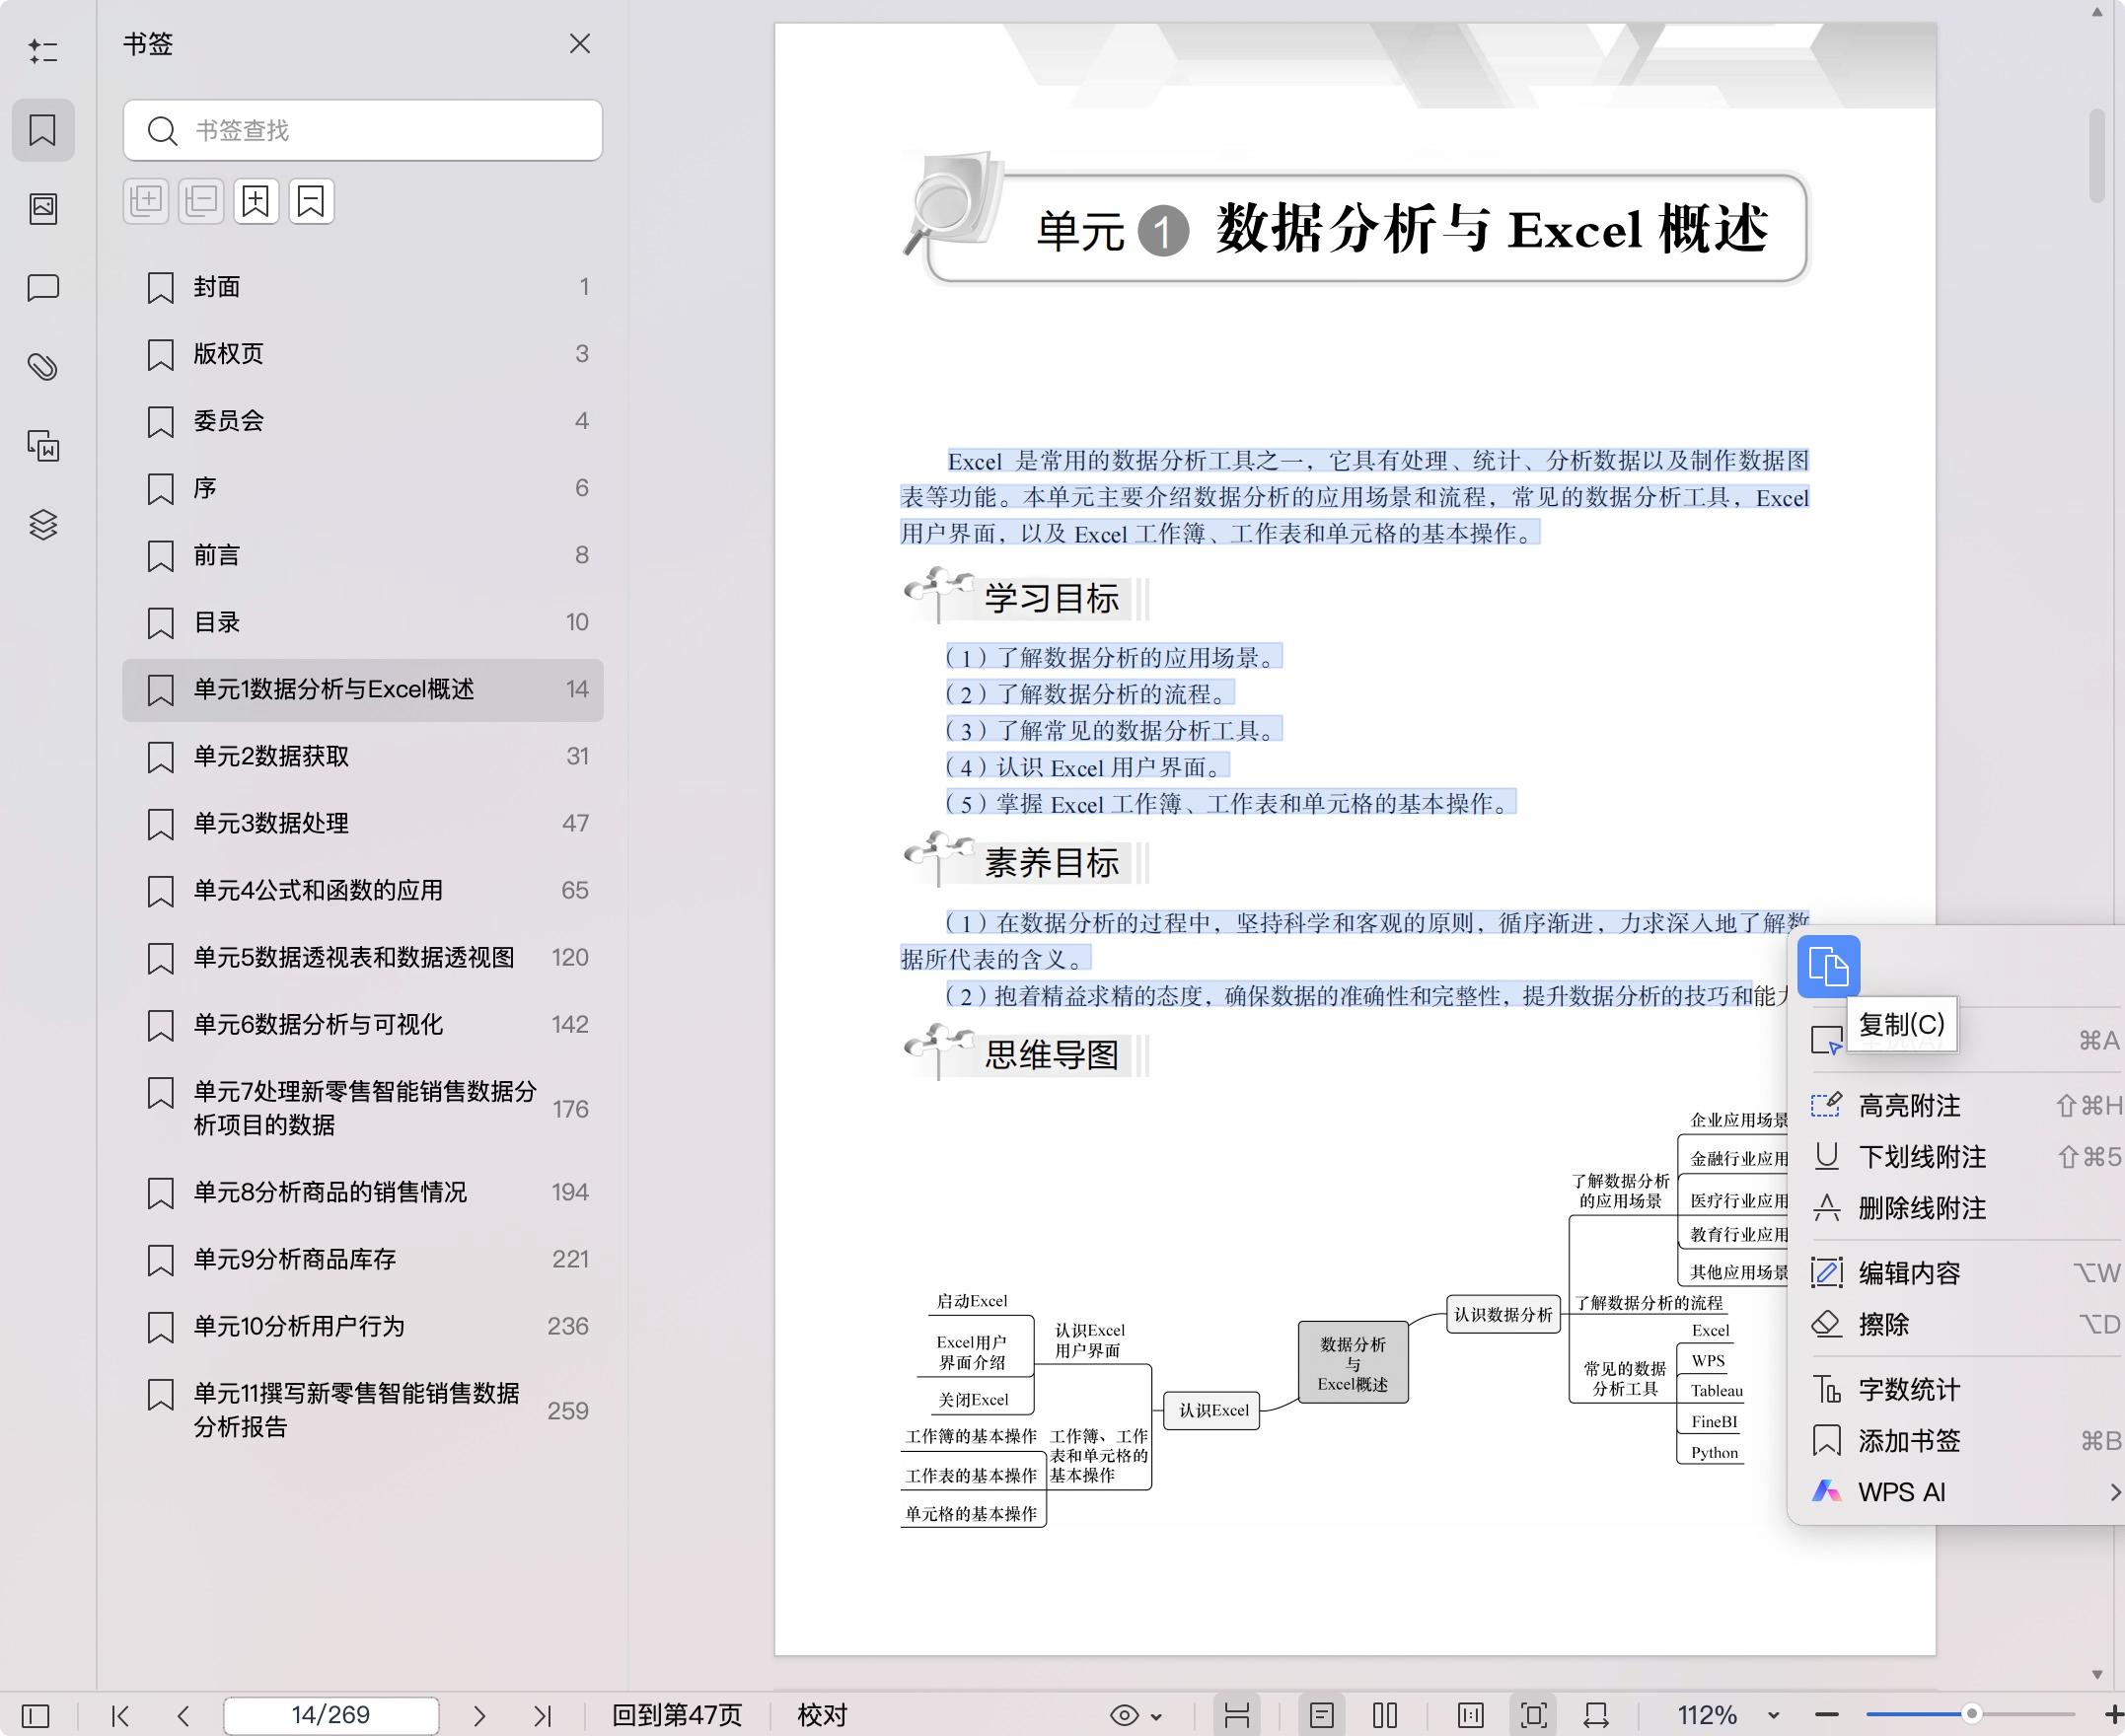Enable single page view mode
2125x1736 pixels.
pyautogui.click(x=1322, y=1716)
